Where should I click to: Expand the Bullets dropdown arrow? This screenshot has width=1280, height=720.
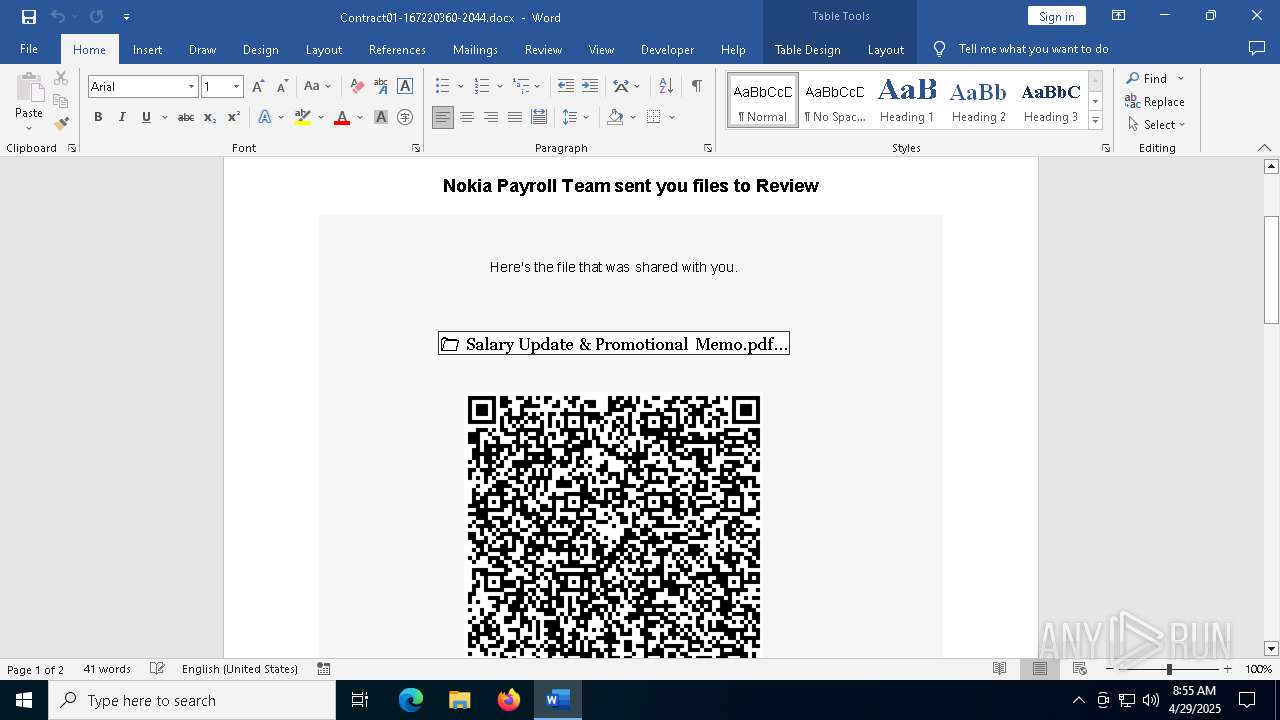[460, 87]
